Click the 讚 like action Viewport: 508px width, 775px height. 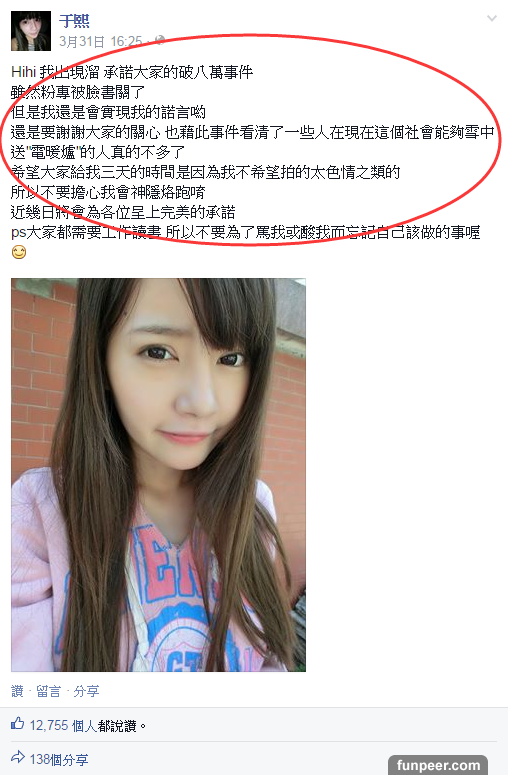17,691
